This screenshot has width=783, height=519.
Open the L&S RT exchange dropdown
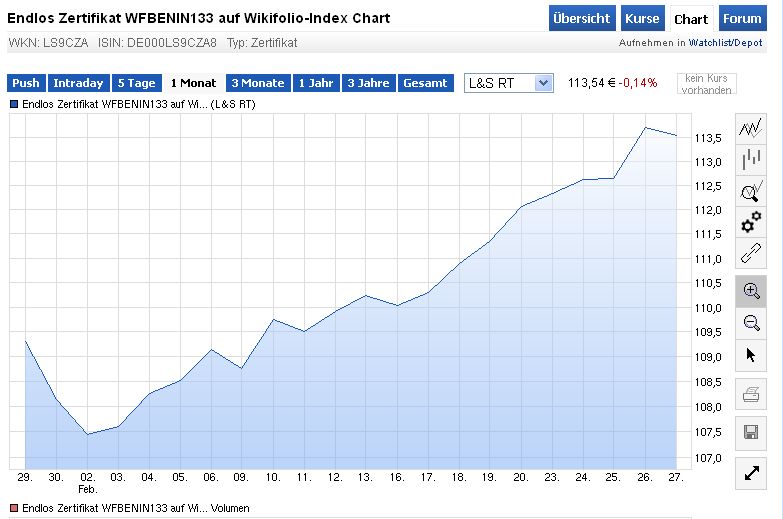click(x=508, y=83)
